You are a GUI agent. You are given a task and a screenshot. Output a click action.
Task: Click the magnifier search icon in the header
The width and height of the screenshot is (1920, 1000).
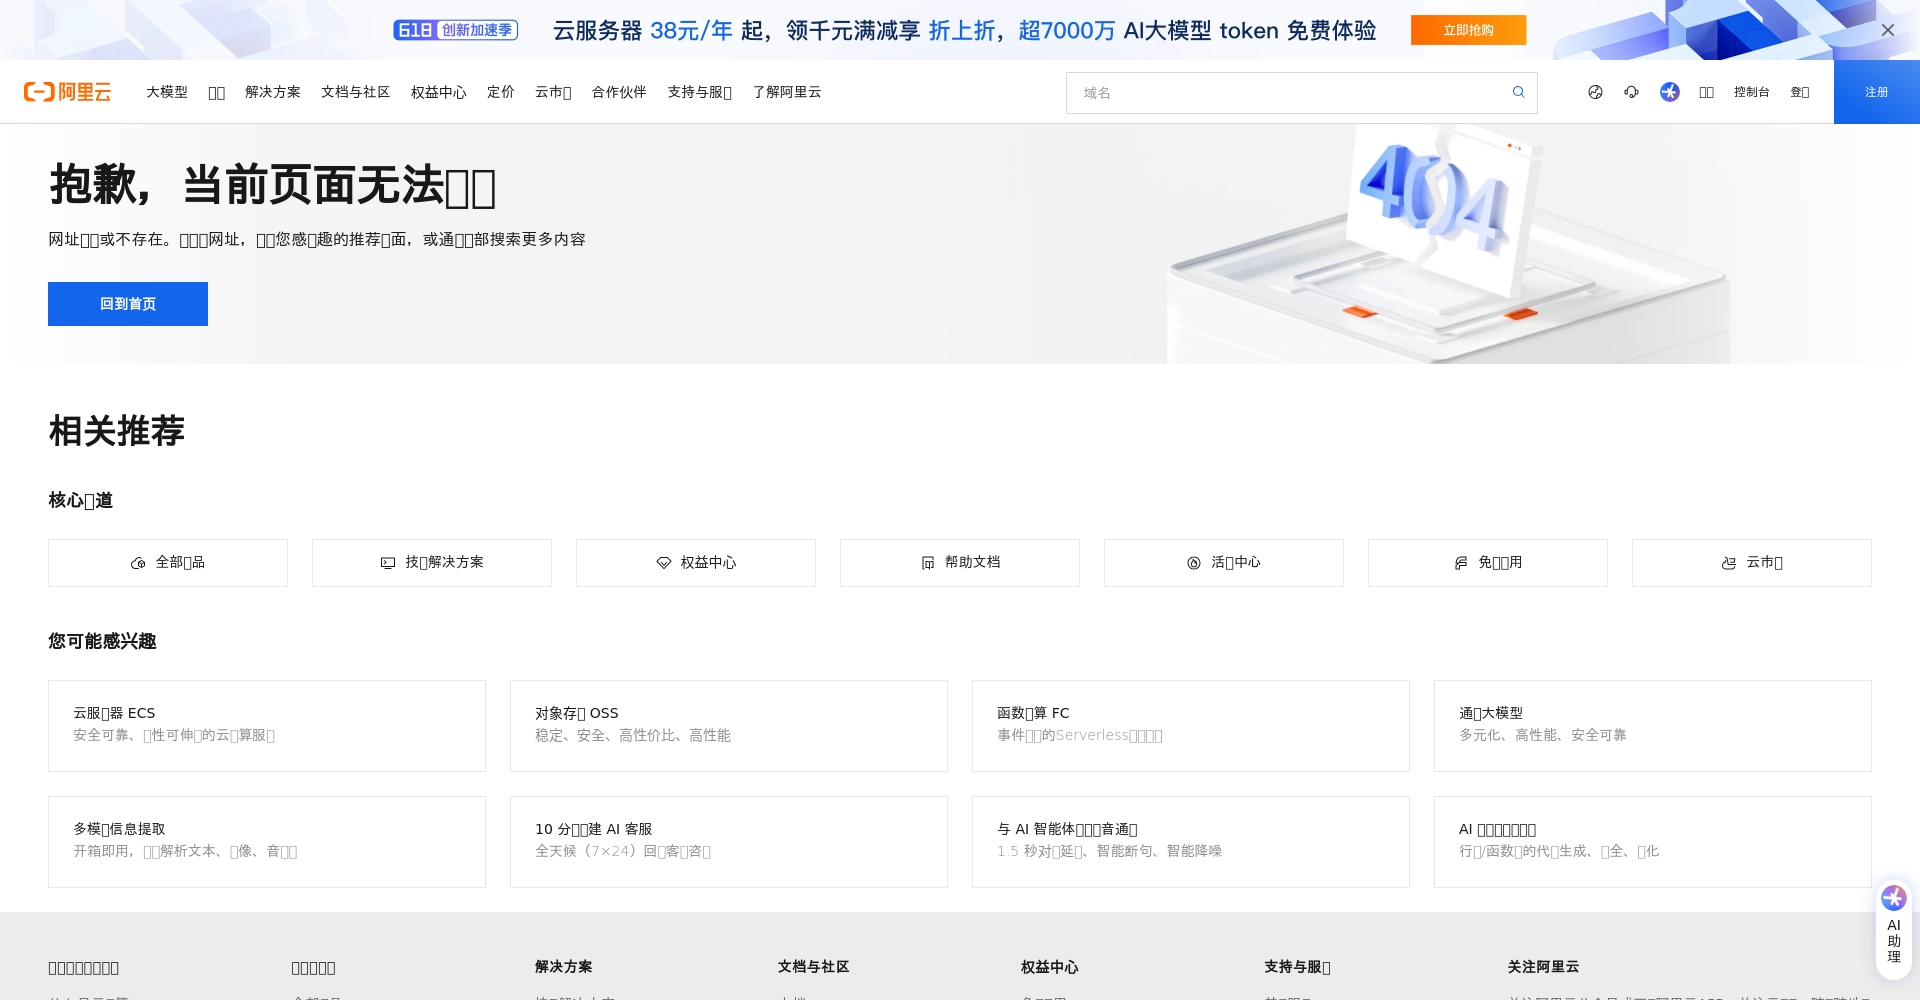tap(1518, 92)
